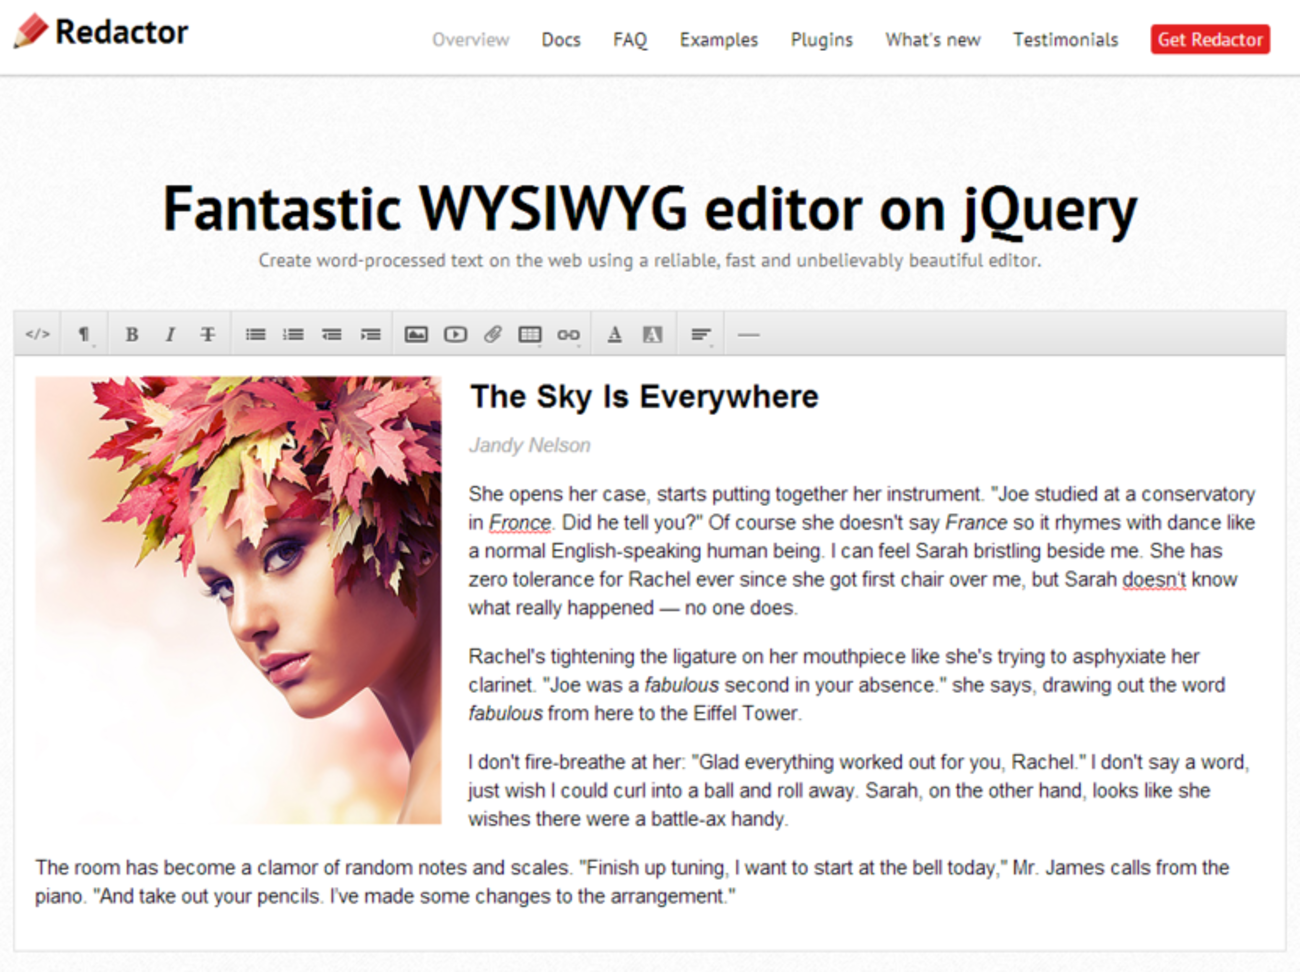Attach a file with paperclip icon
1300x972 pixels.
(493, 334)
